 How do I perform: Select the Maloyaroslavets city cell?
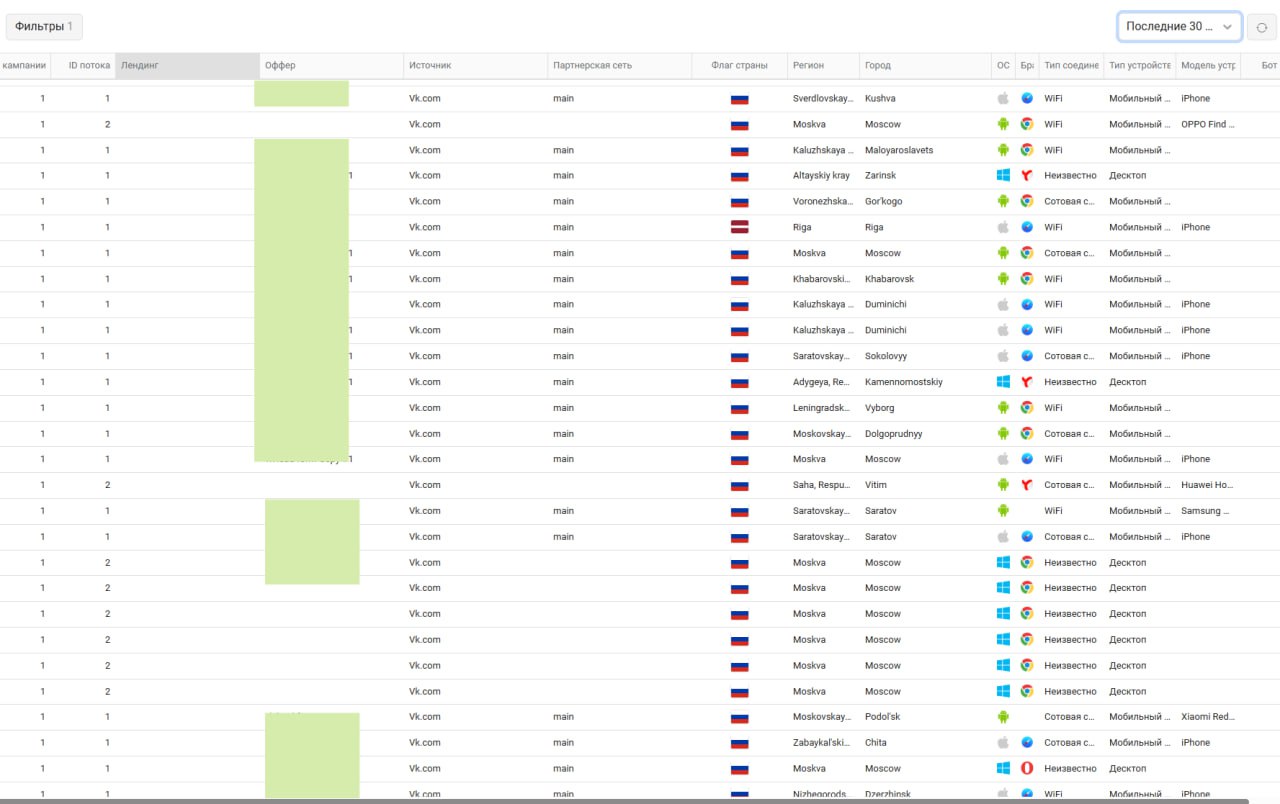coord(899,150)
